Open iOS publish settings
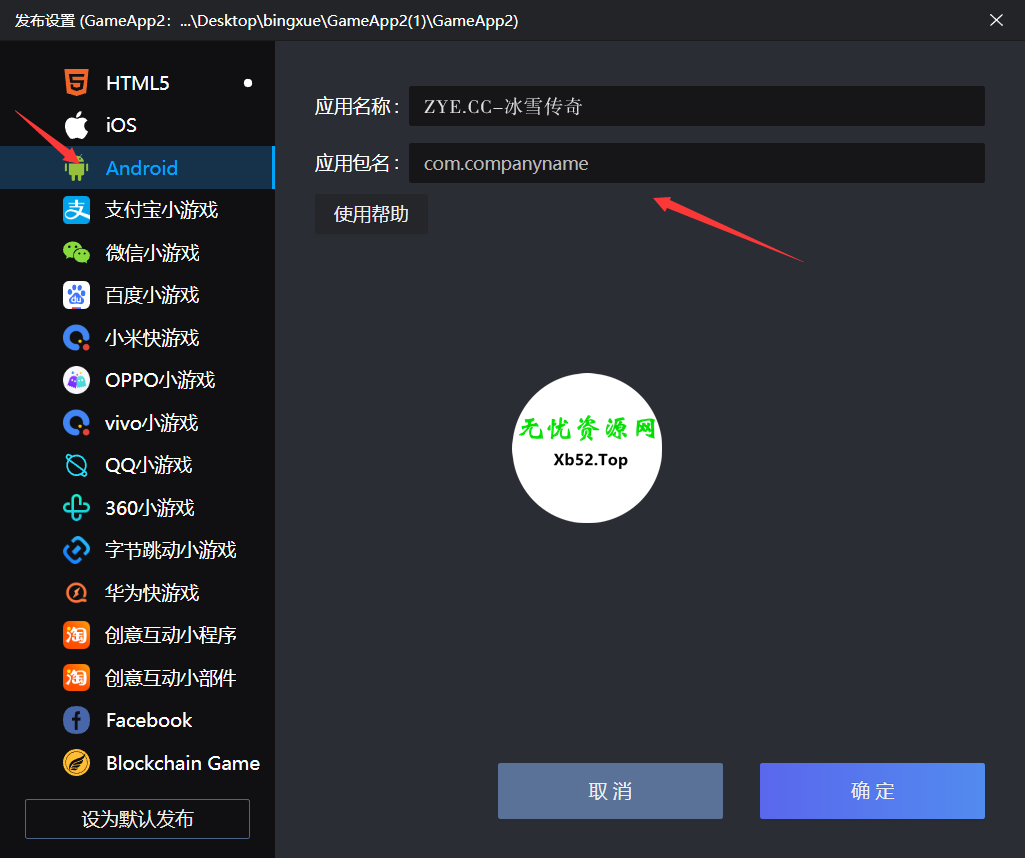The height and width of the screenshot is (858, 1025). (x=137, y=125)
